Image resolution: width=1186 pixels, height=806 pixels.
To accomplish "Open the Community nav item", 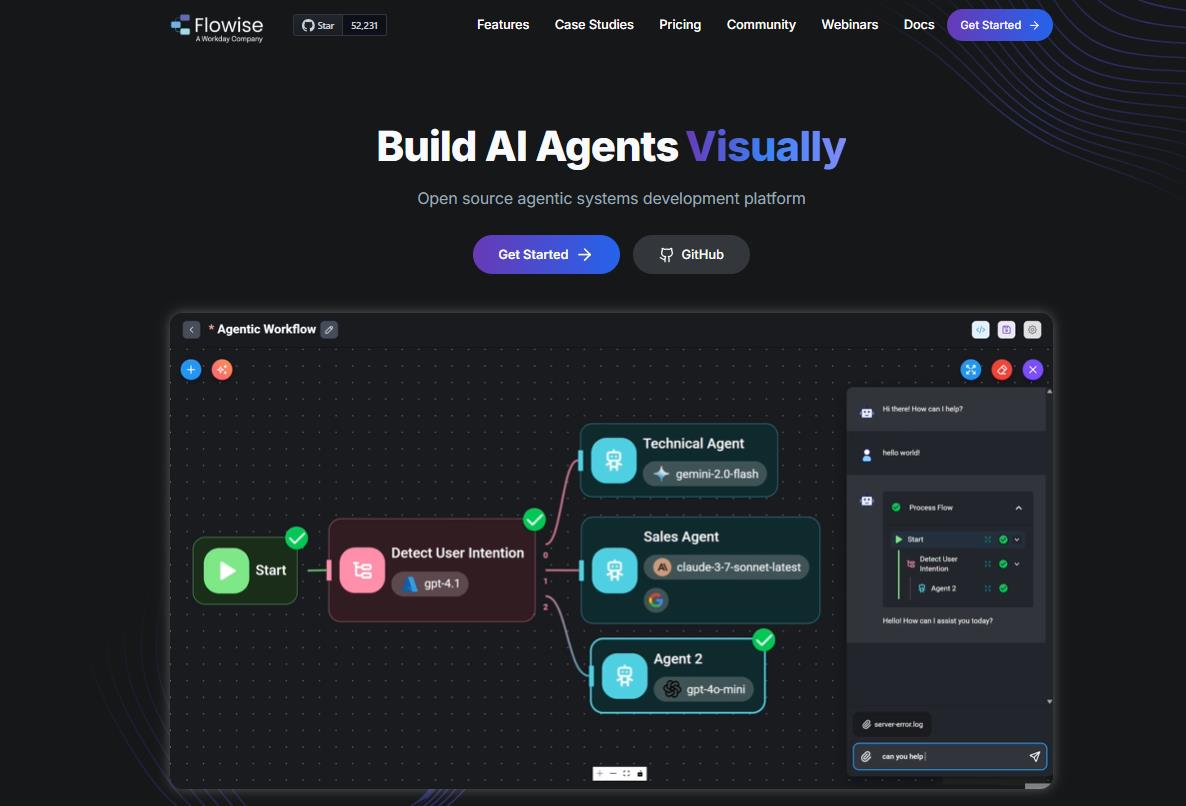I will click(761, 25).
